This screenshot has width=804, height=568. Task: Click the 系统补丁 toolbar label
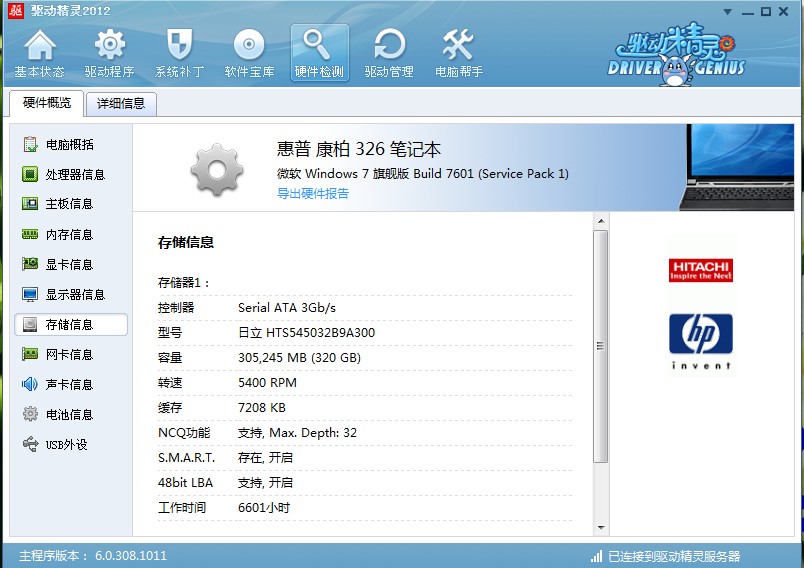coord(179,71)
